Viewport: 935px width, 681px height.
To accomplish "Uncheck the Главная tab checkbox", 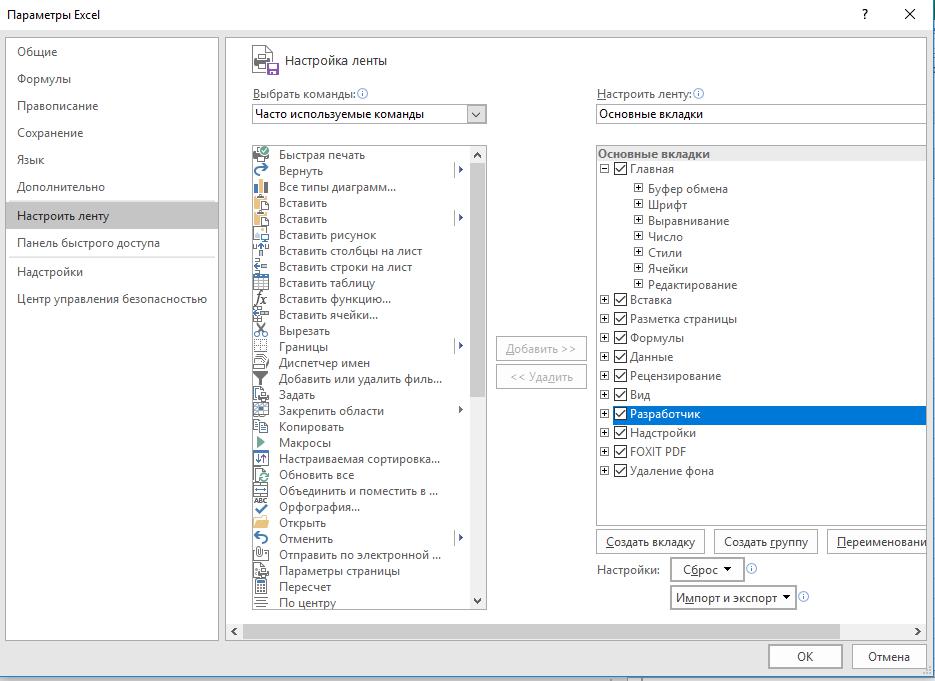I will [x=620, y=169].
